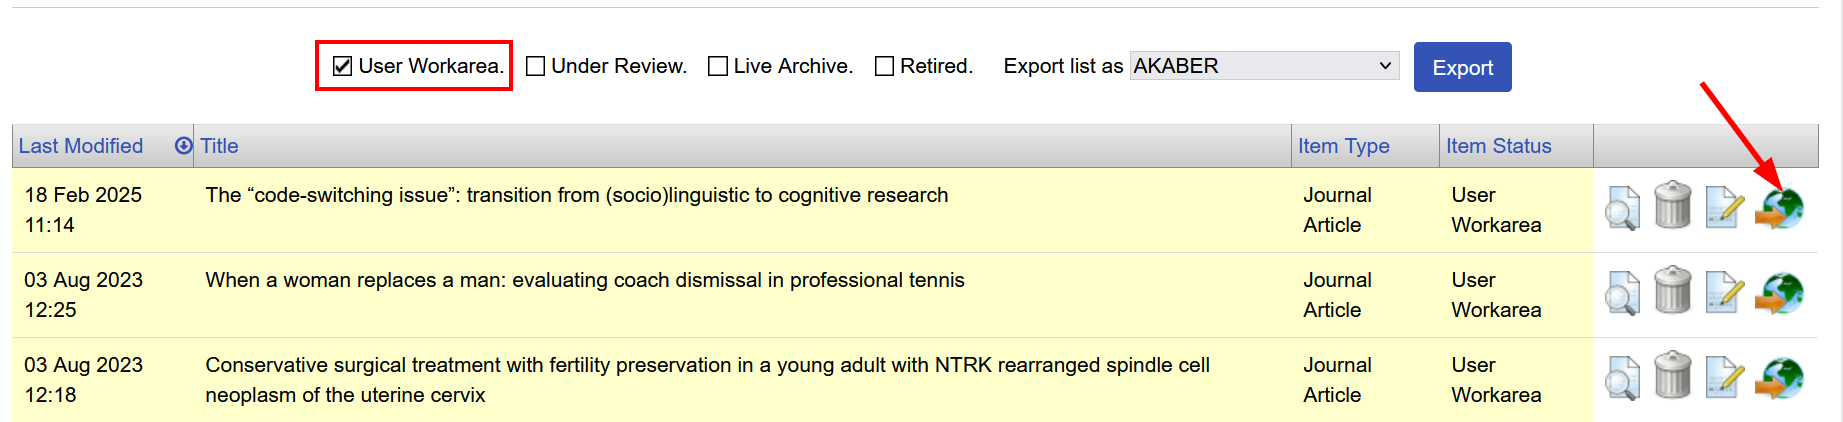This screenshot has height=422, width=1843.
Task: Enable the Under Review filter checkbox
Action: coord(536,66)
